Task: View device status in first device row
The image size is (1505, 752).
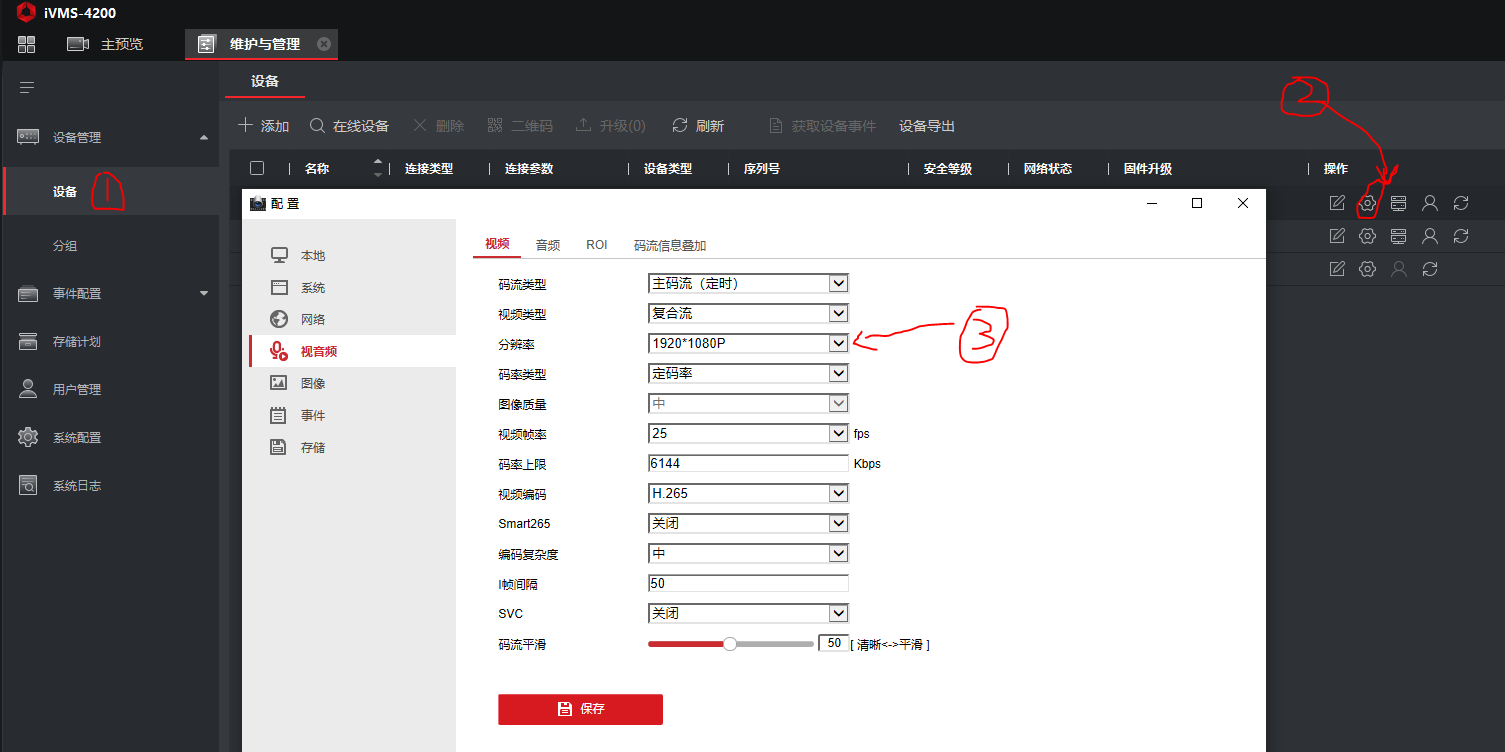Action: (1399, 203)
